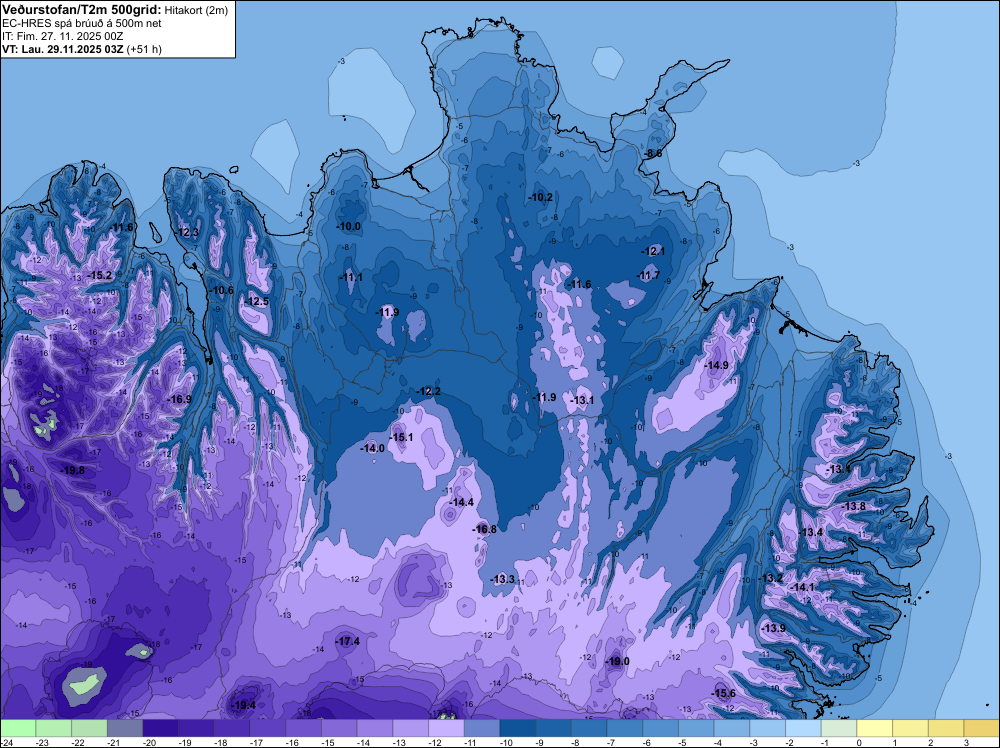The height and width of the screenshot is (748, 1000).
Task: Click the -19.0 temperature value
Action: click(x=617, y=661)
